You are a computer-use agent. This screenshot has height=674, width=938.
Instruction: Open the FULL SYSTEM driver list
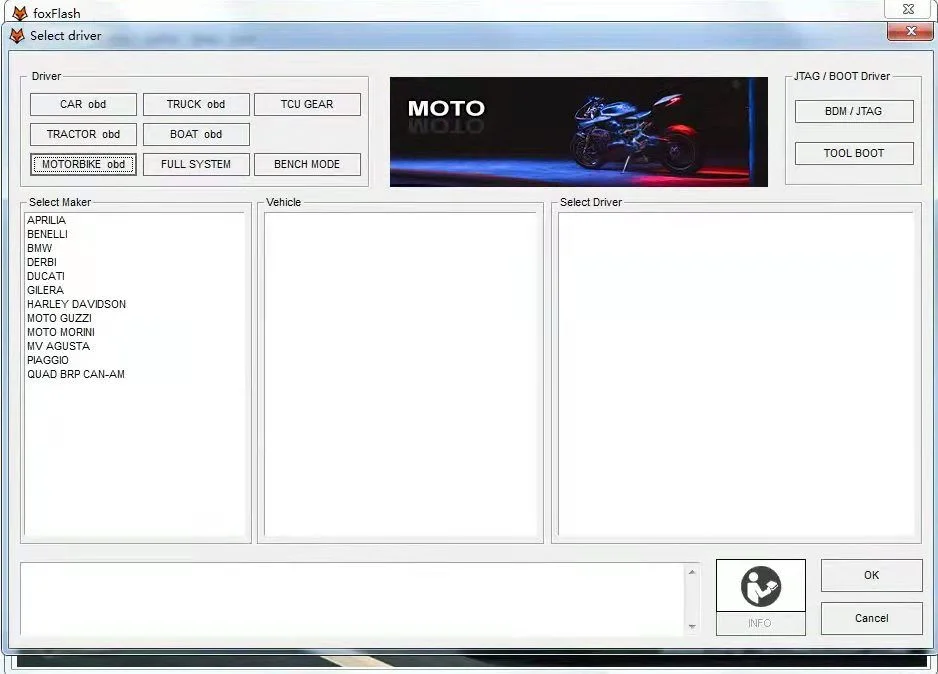click(x=196, y=164)
